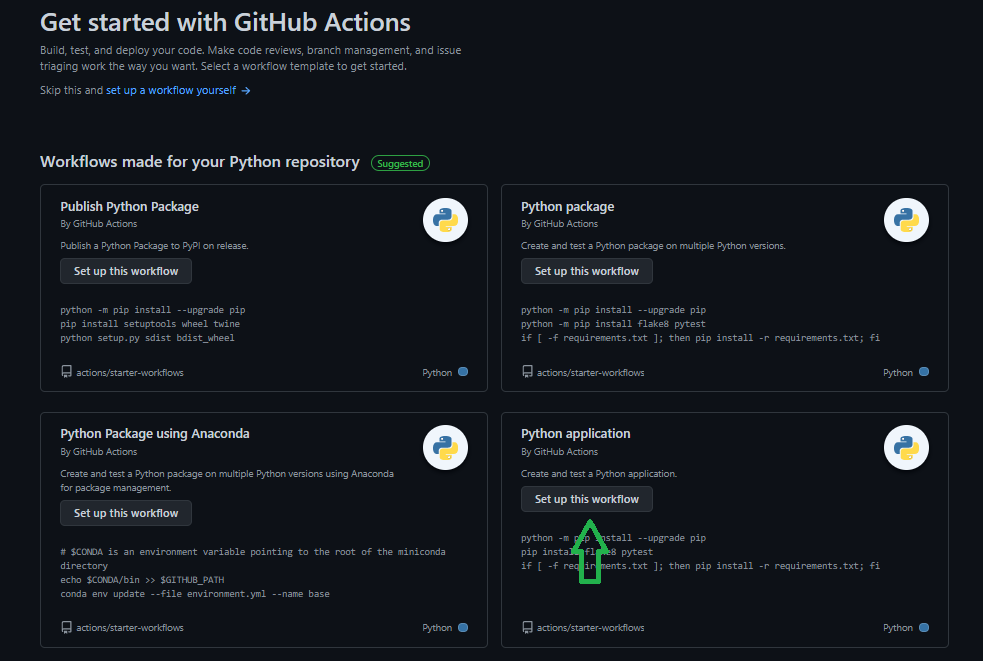
Task: Click blue Python language dot in Publish Python Package card
Action: point(463,372)
